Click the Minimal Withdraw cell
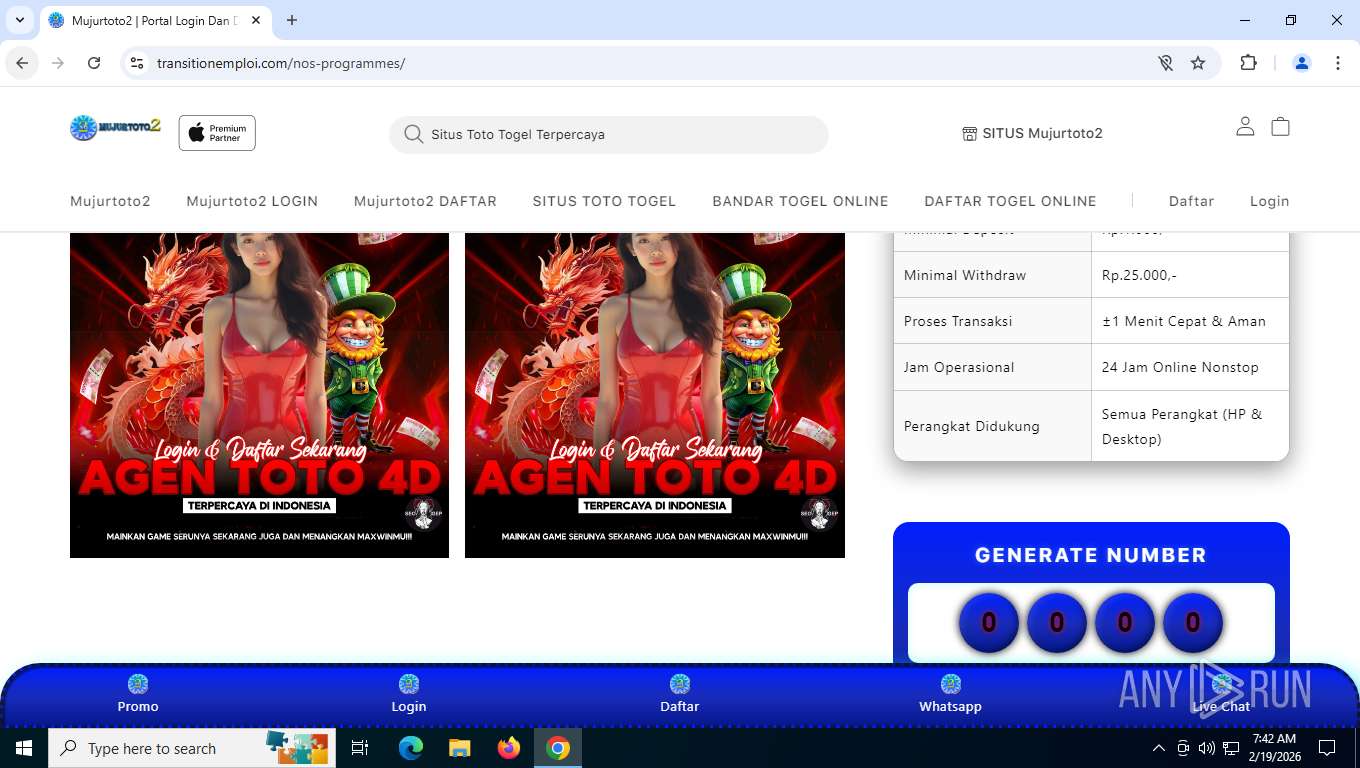This screenshot has width=1360, height=768. click(993, 275)
